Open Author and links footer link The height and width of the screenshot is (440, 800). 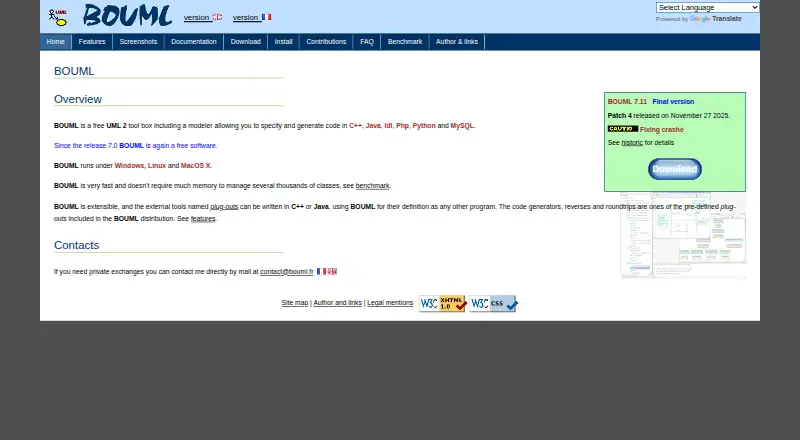click(337, 303)
